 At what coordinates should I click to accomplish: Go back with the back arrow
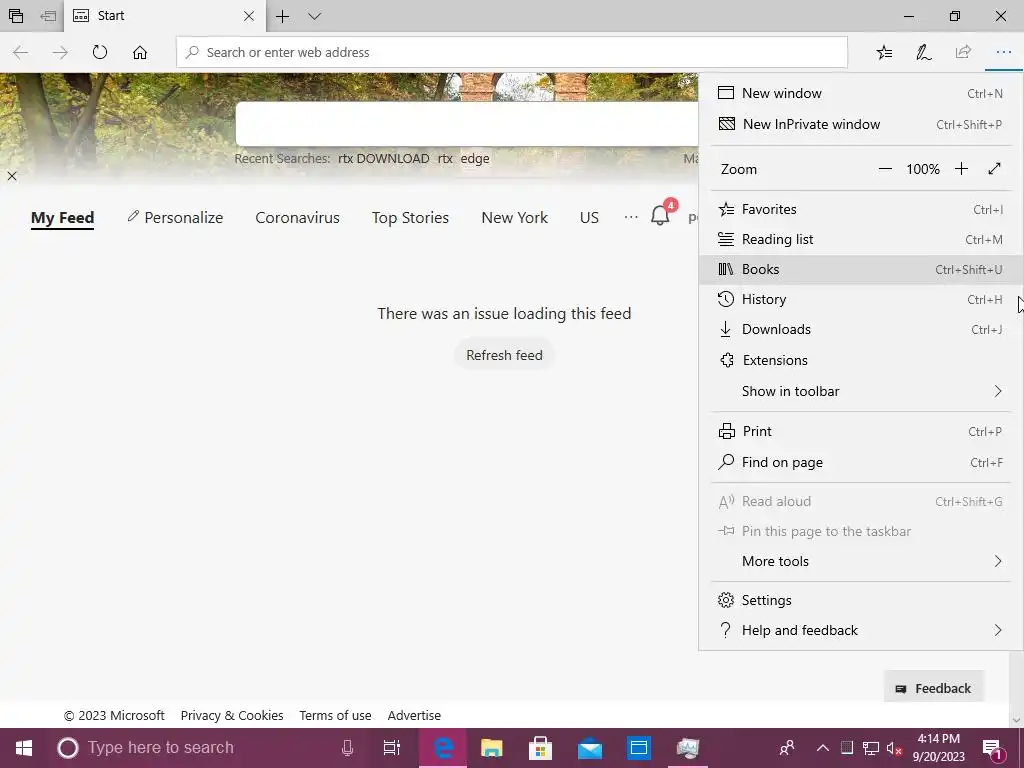click(21, 52)
